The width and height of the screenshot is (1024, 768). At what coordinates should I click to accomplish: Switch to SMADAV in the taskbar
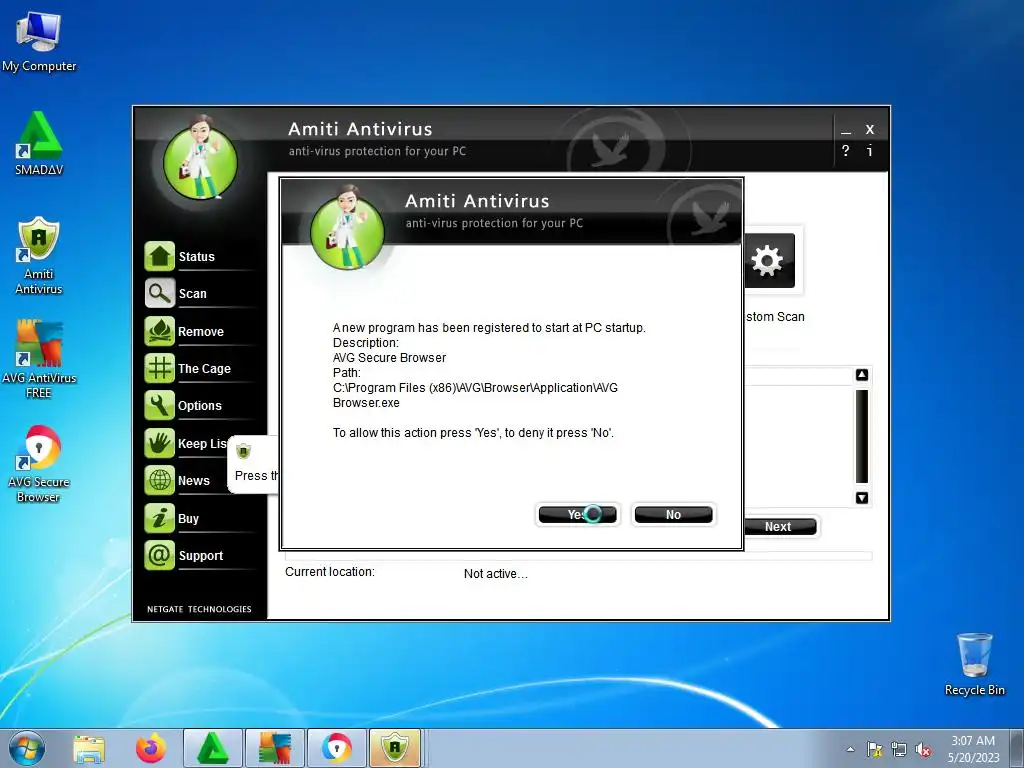[x=213, y=748]
